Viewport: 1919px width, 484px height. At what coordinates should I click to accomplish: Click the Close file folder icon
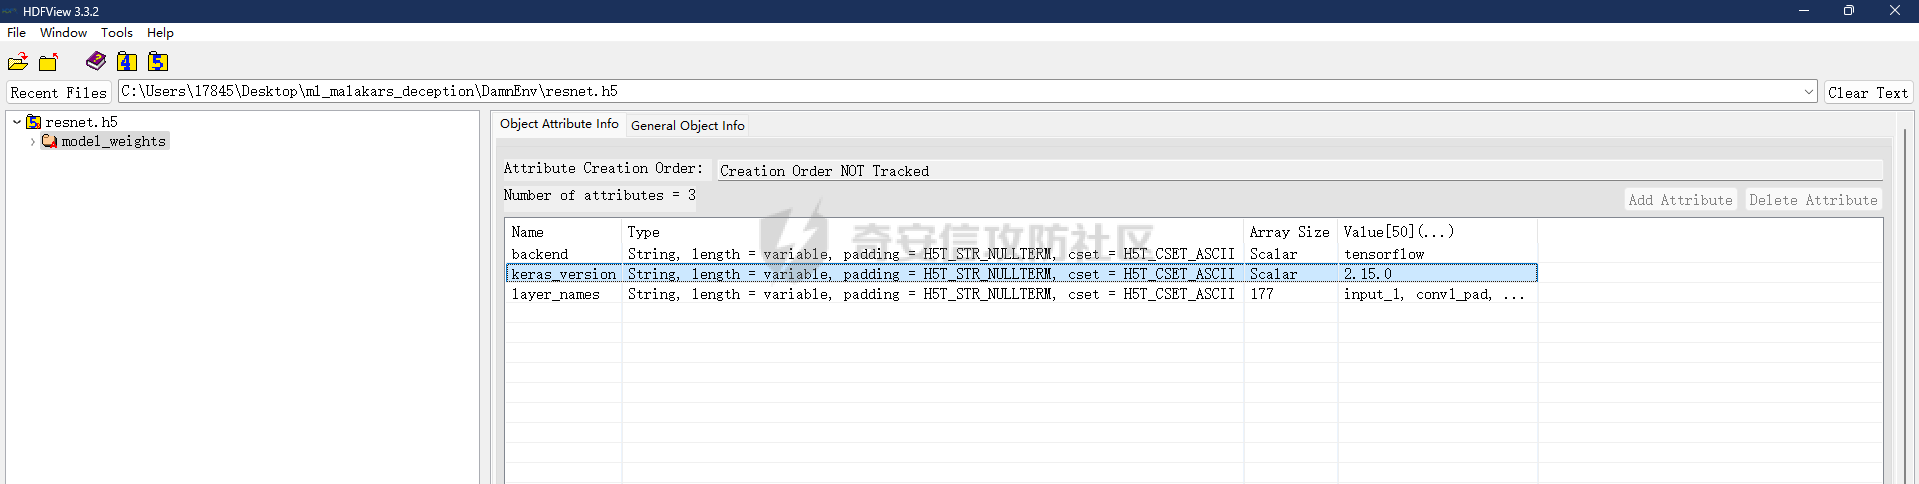coord(48,62)
